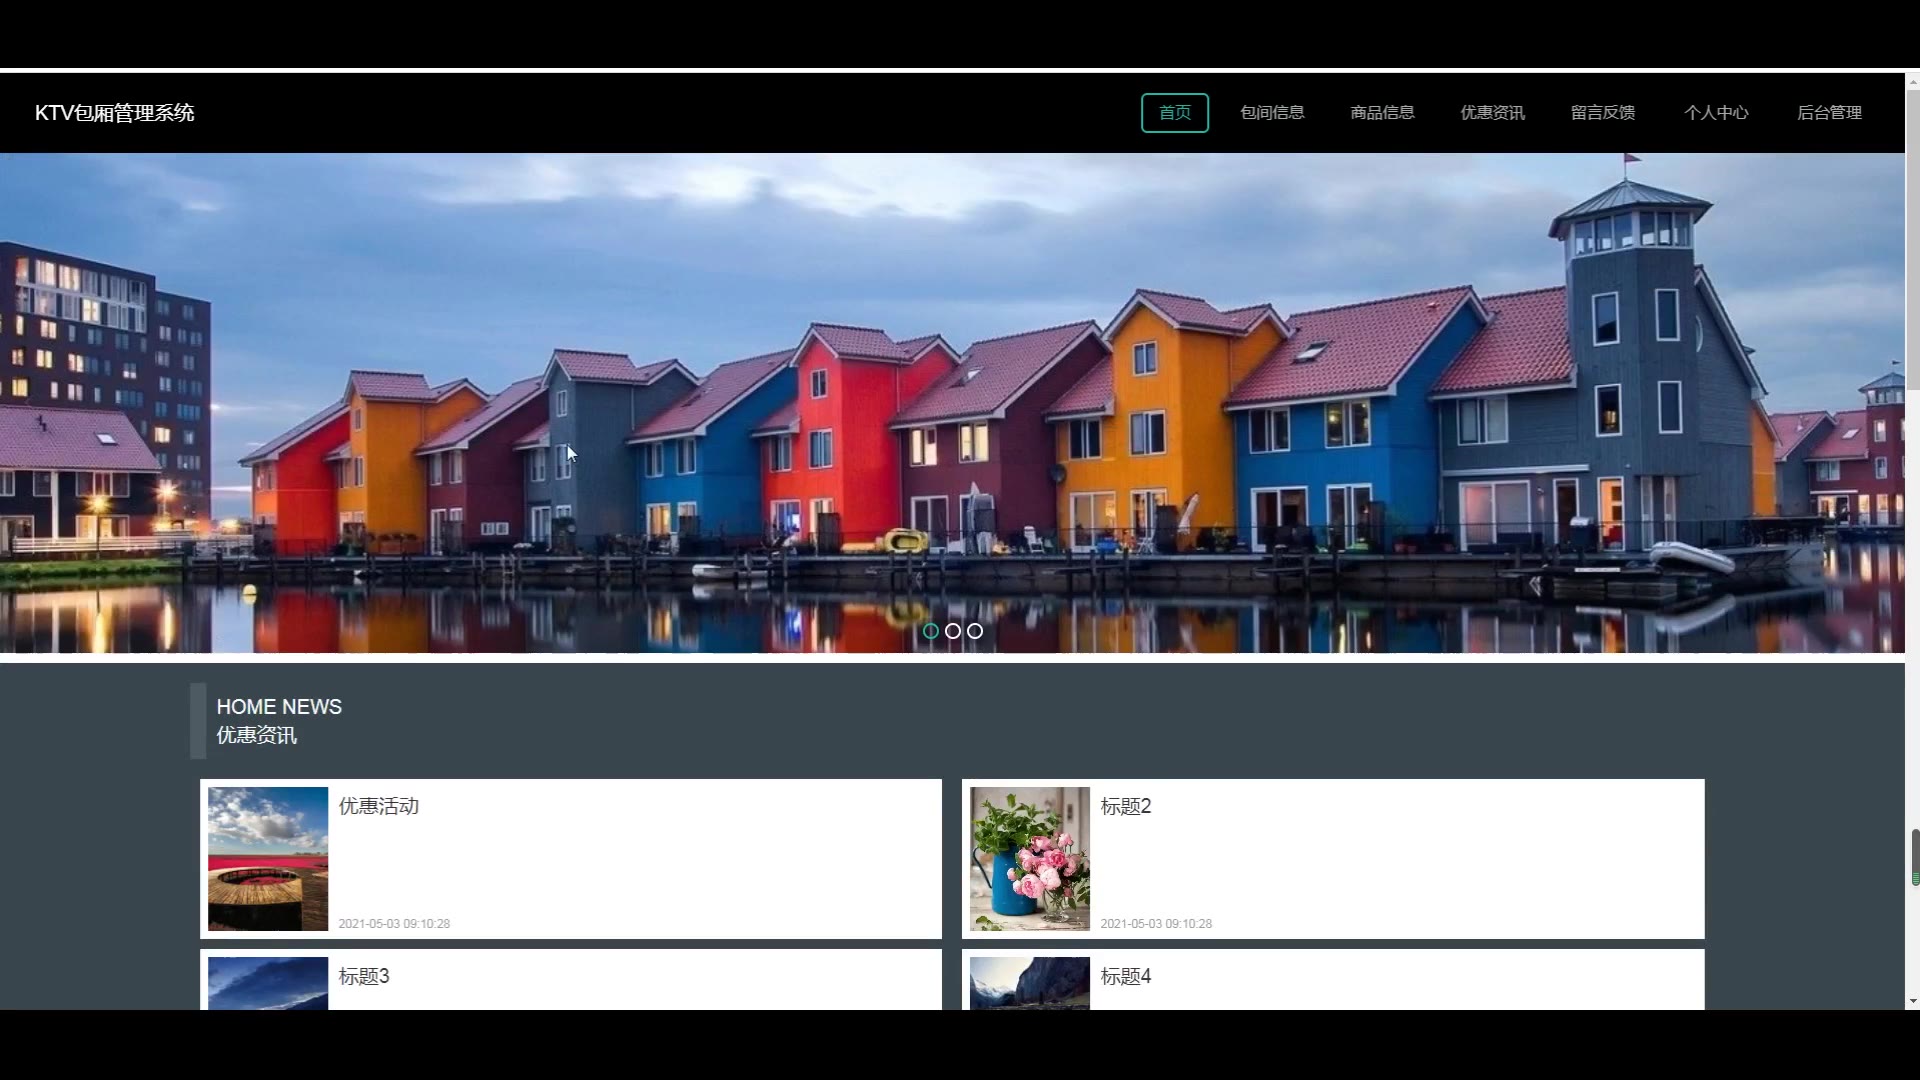Open the 个人中心 page
This screenshot has height=1080, width=1920.
[x=1716, y=113]
